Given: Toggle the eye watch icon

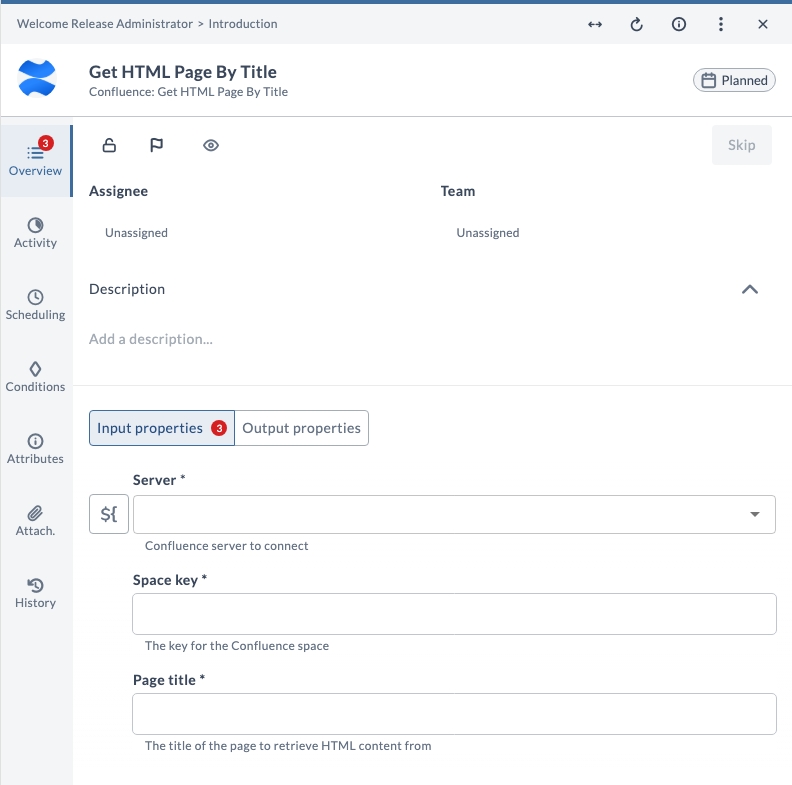Looking at the screenshot, I should (x=211, y=145).
